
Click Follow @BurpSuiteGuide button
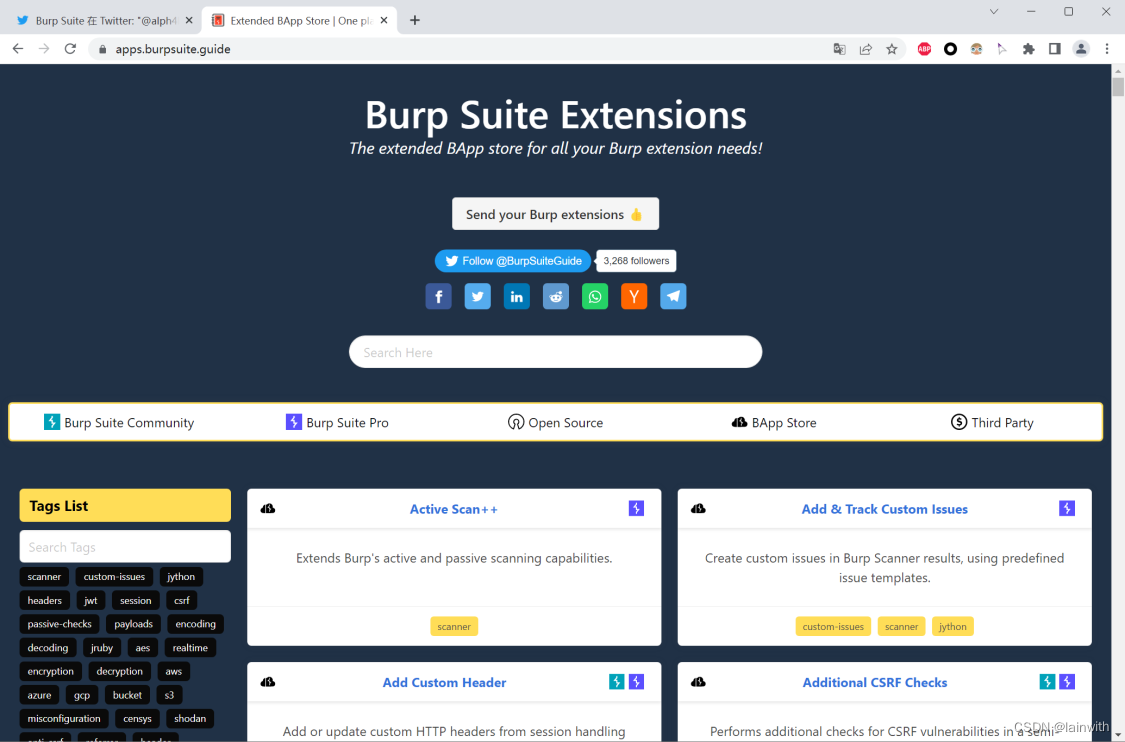pyautogui.click(x=513, y=260)
